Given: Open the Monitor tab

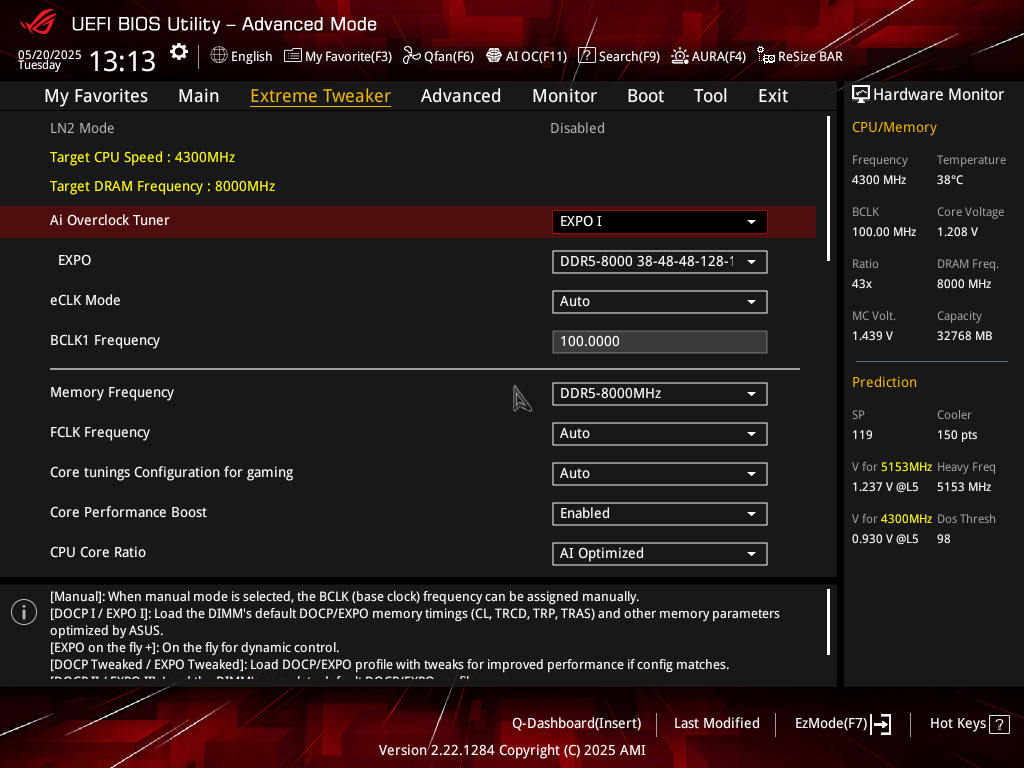Looking at the screenshot, I should click(564, 96).
